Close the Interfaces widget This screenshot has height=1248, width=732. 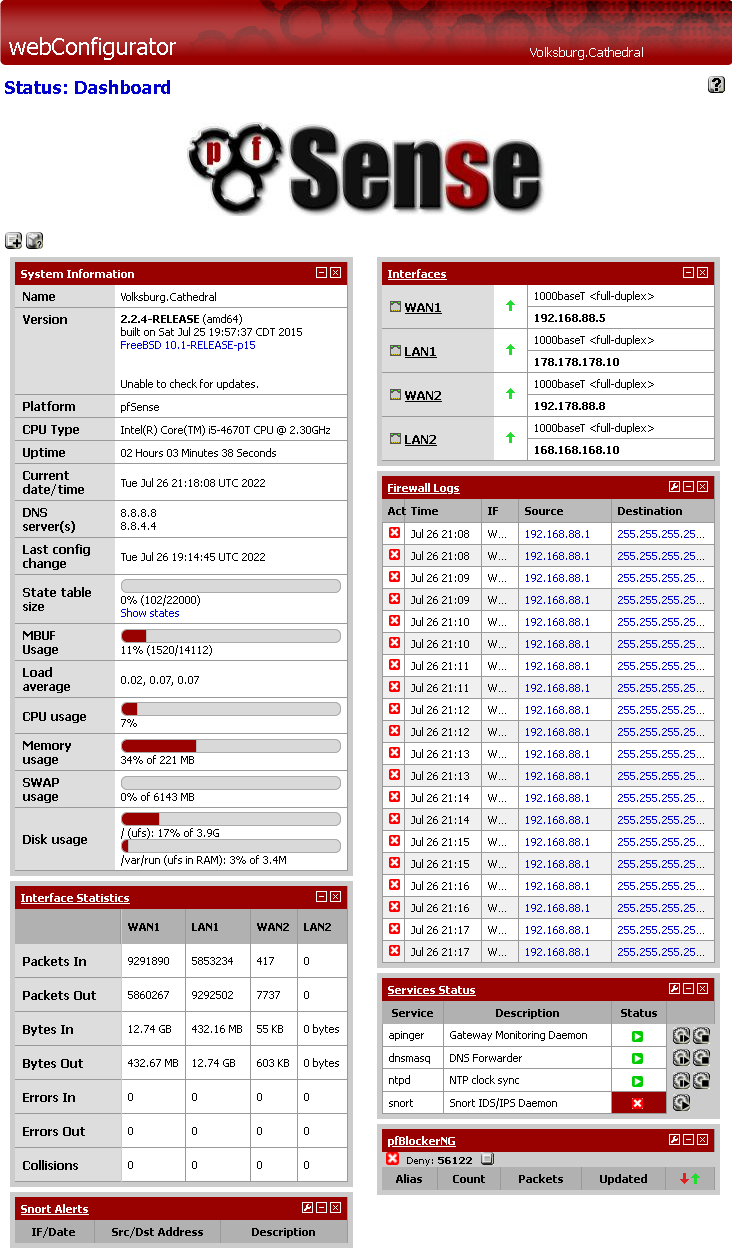coord(703,272)
